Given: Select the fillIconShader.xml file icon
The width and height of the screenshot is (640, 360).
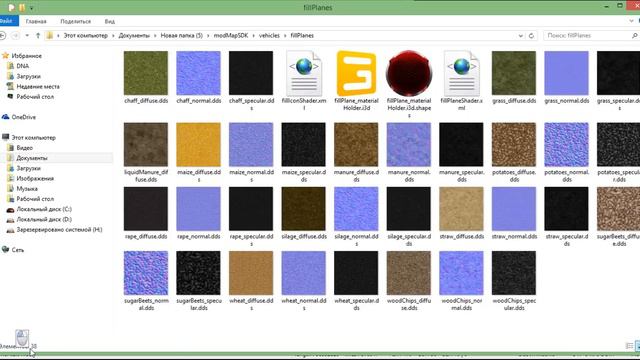Looking at the screenshot, I should (304, 73).
